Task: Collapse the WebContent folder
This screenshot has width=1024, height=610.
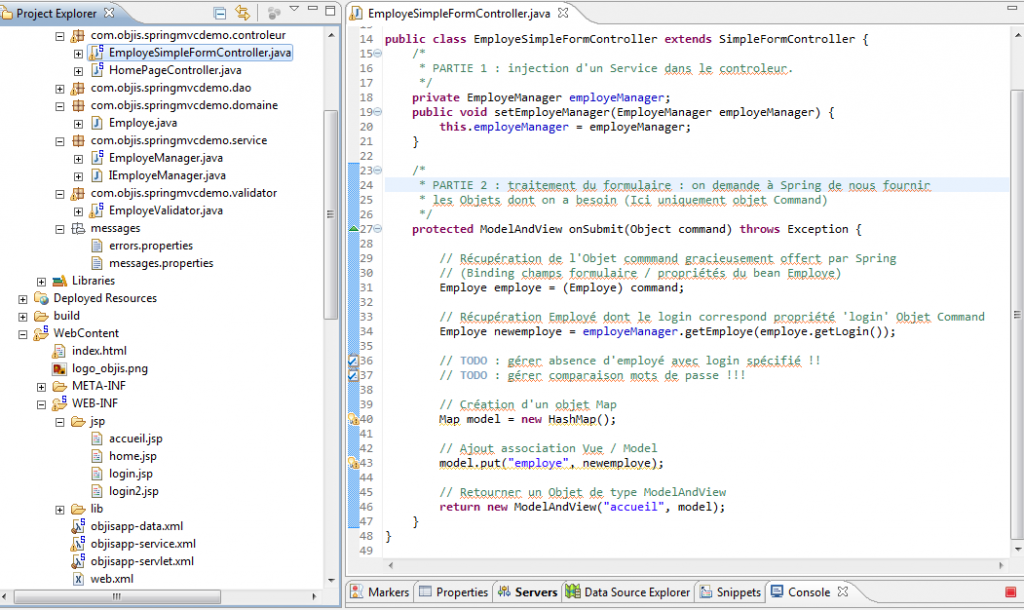Action: pyautogui.click(x=23, y=334)
